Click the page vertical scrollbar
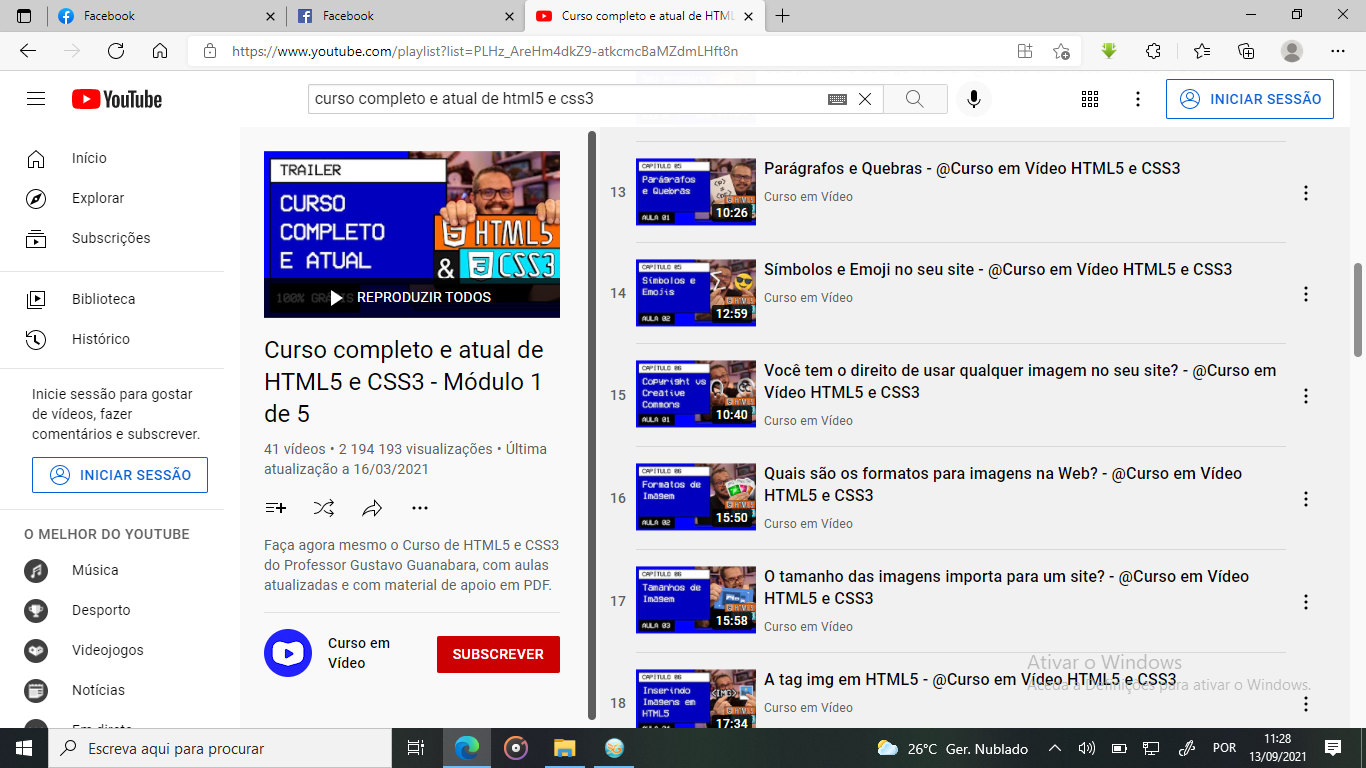The height and width of the screenshot is (768, 1366). click(1357, 310)
